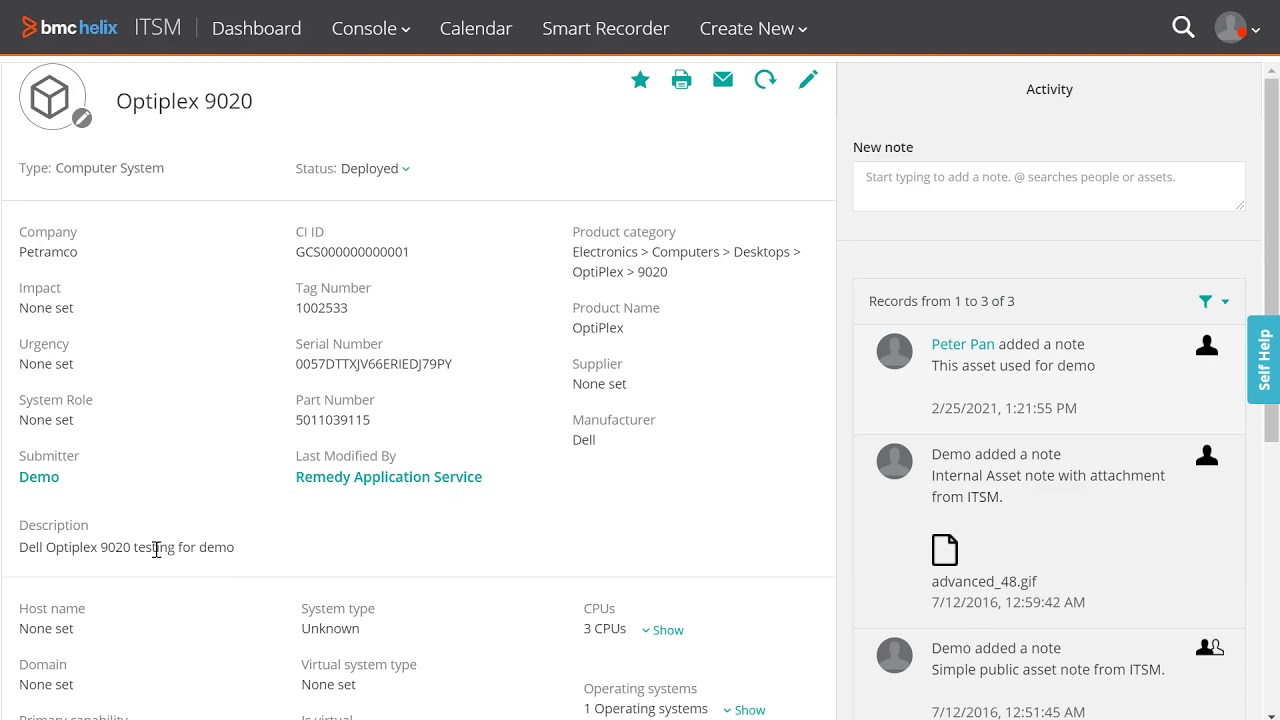Viewport: 1280px width, 720px height.
Task: Click the Optiplex 9020 cube asset icon
Action: [51, 97]
